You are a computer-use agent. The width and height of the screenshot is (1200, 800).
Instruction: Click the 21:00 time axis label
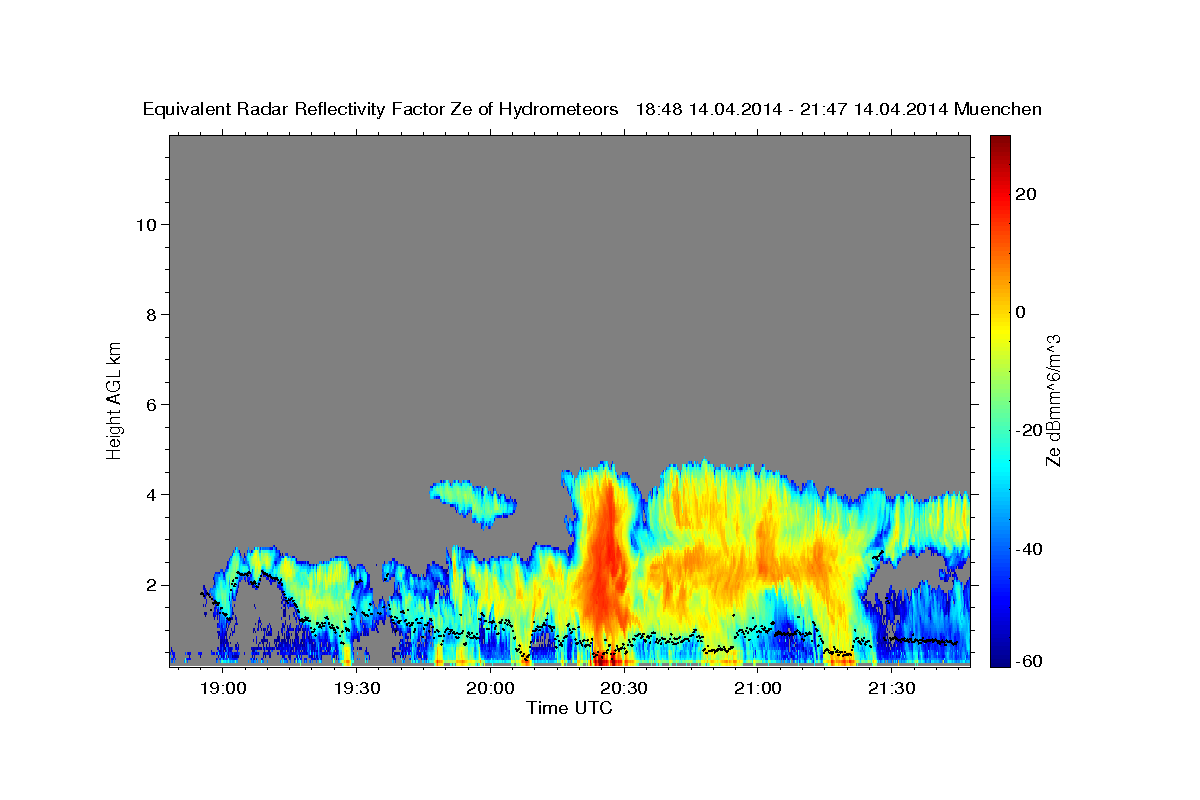point(758,689)
